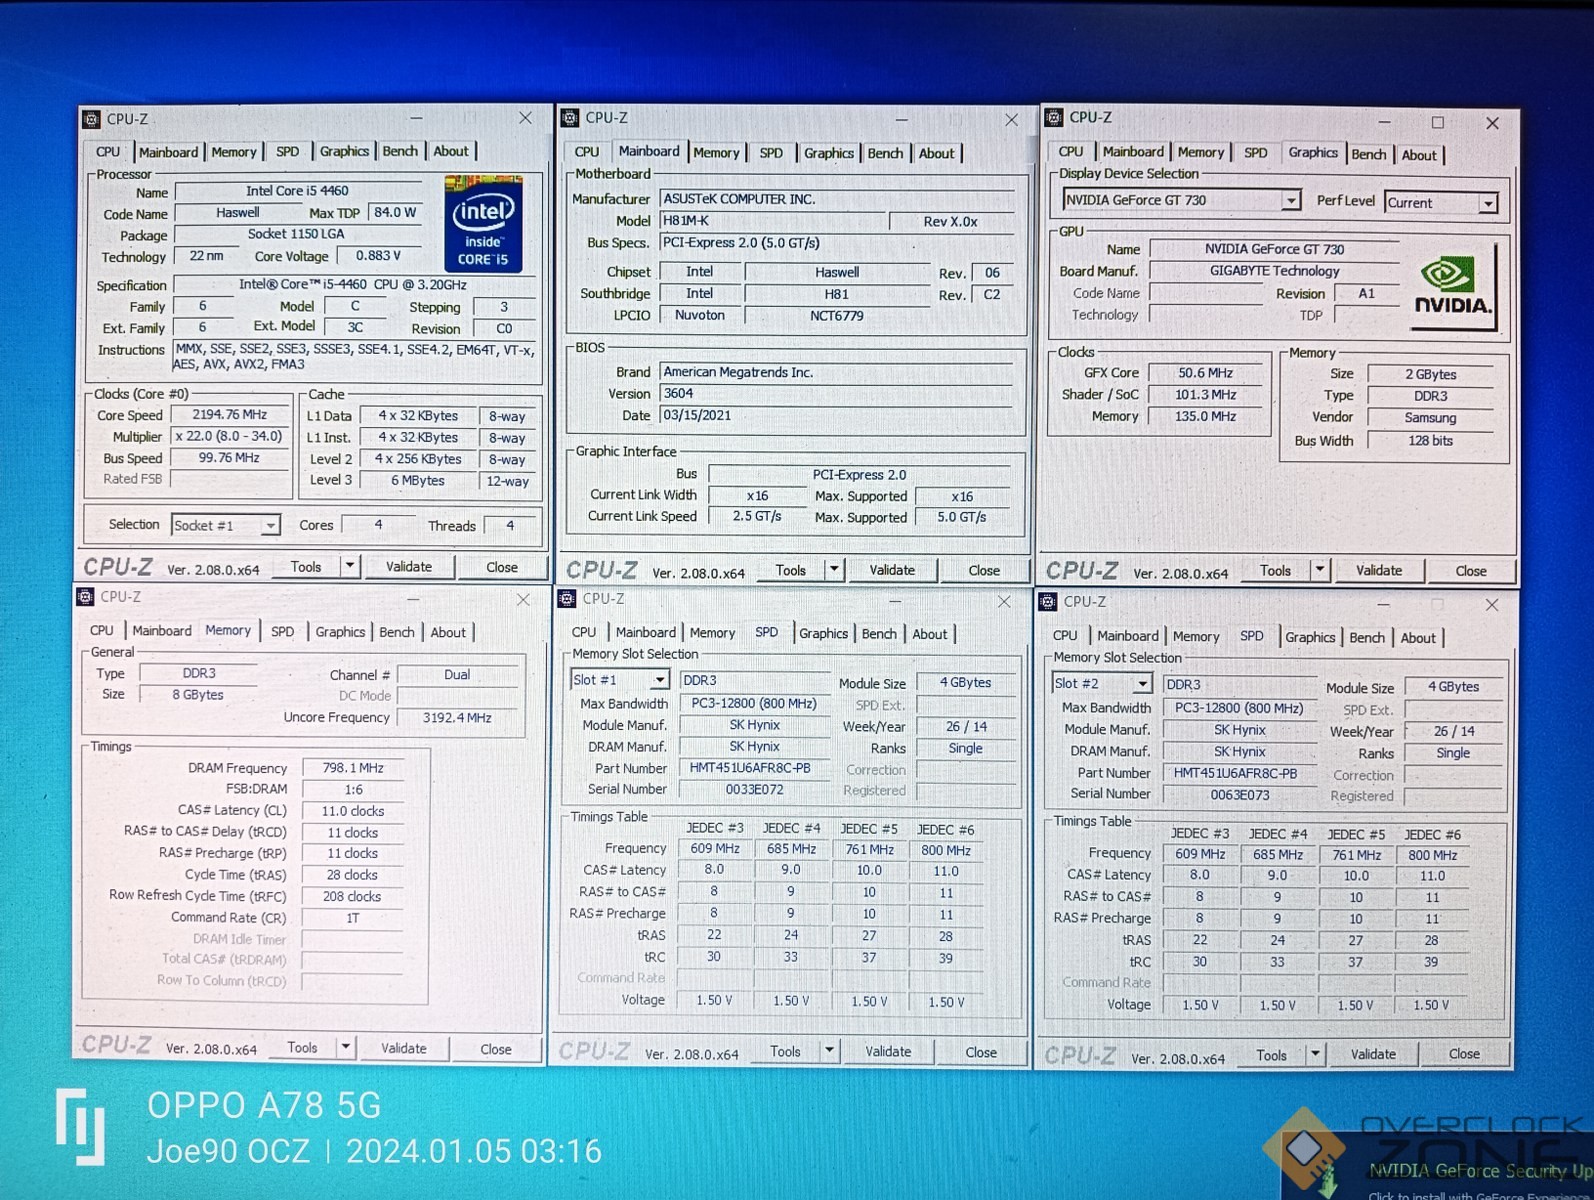Open memory slot dropdown showing Slot #1
Screen dimensions: 1594x1200
click(x=620, y=680)
